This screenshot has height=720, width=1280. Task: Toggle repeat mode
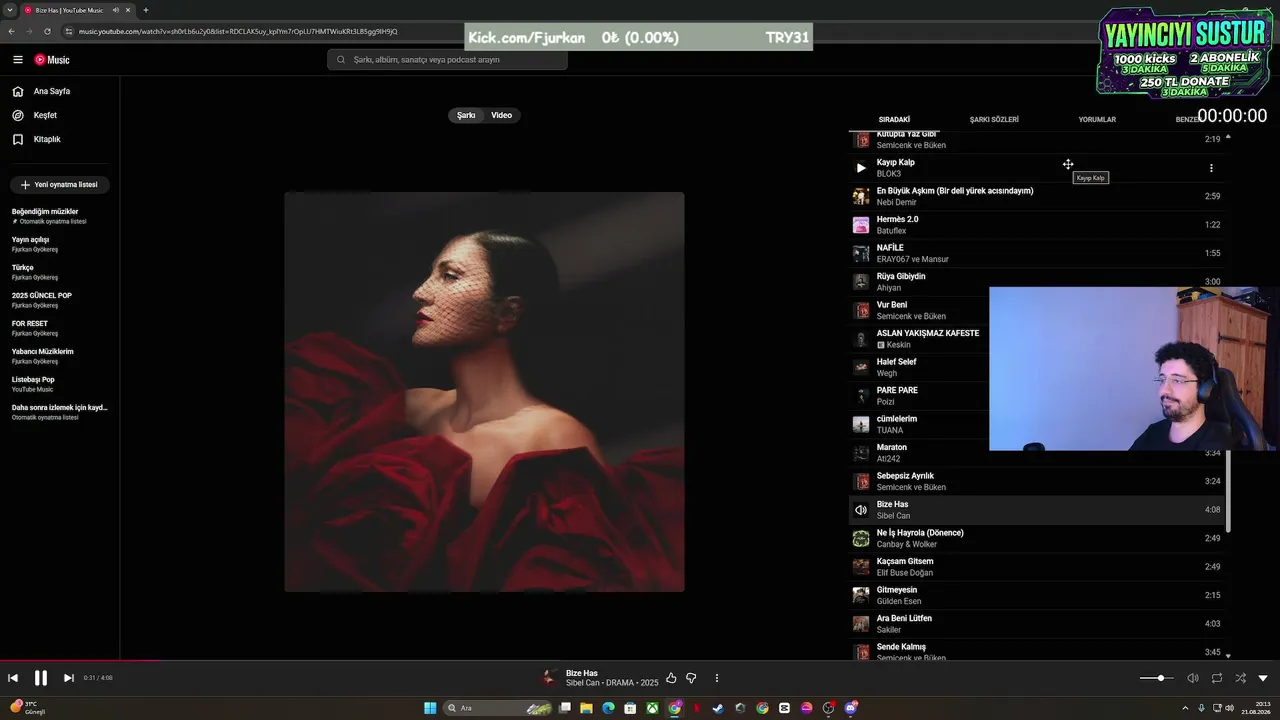[1217, 678]
